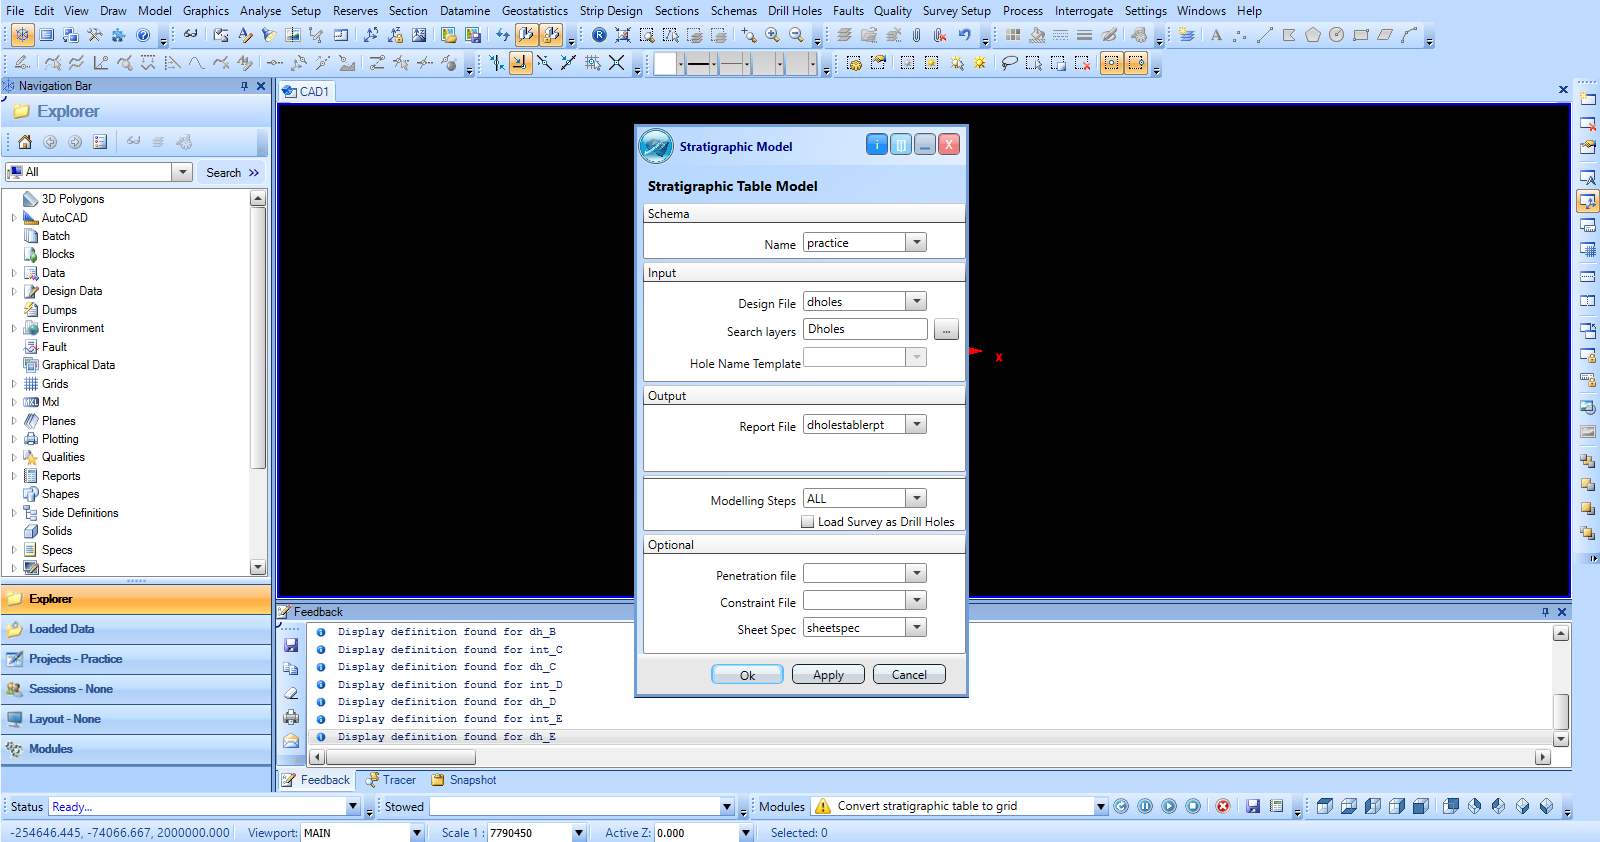Click the Home icon in Explorer
The height and width of the screenshot is (842, 1600).
25,142
